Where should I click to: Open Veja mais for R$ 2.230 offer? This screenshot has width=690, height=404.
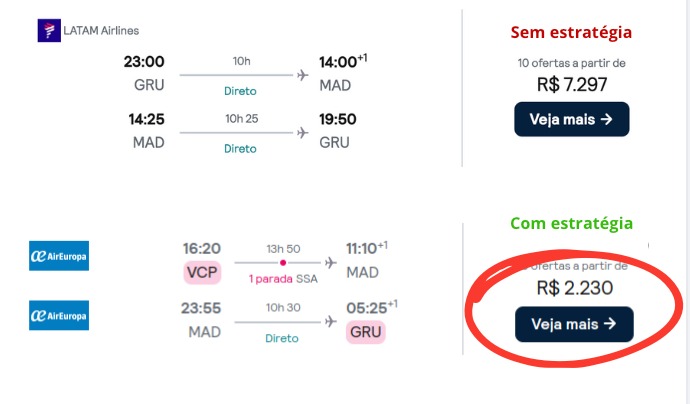[574, 324]
